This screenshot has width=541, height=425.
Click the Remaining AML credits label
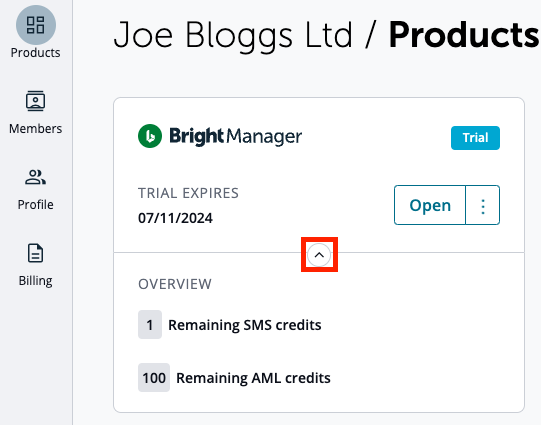[253, 378]
